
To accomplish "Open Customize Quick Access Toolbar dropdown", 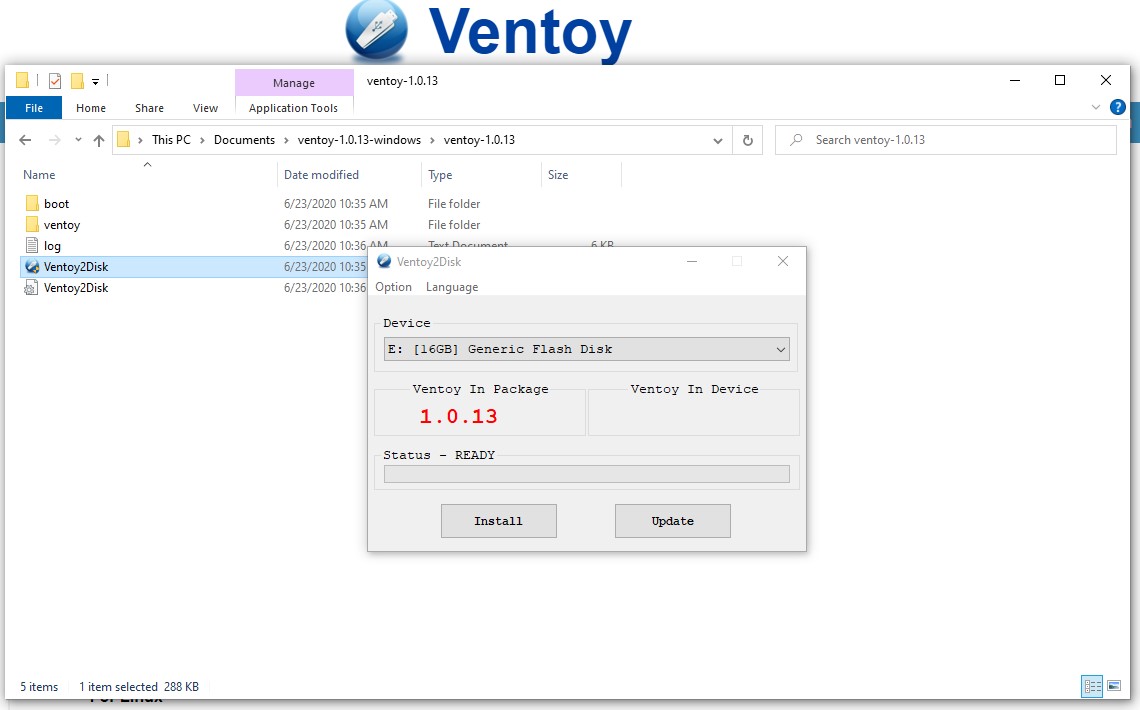I will click(x=95, y=82).
